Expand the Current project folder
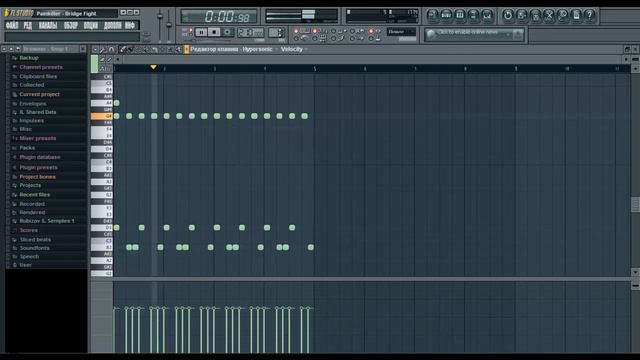The image size is (640, 360). 39,94
